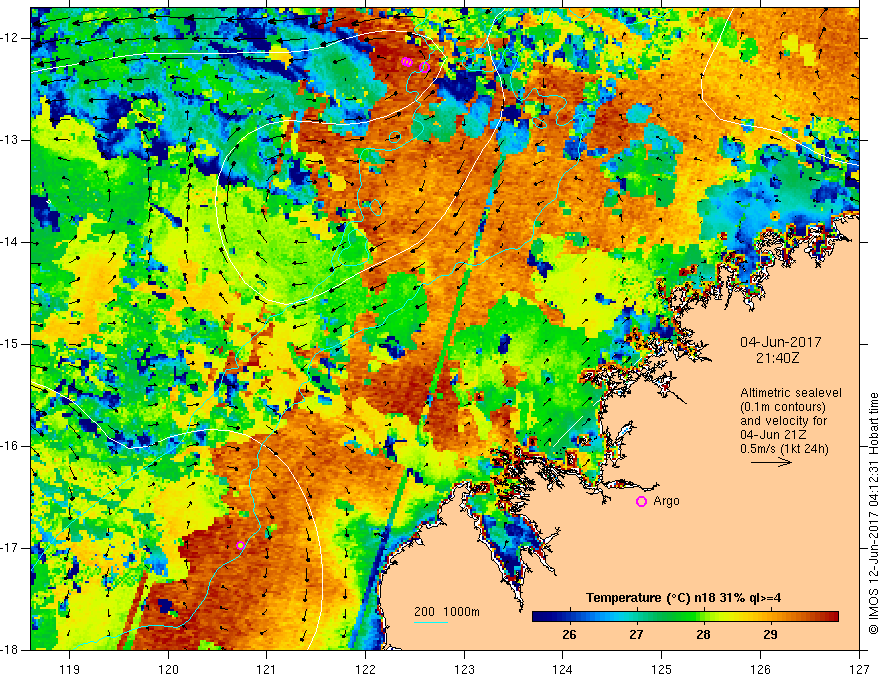Click the latitude label -14
The image size is (880, 680).
pyautogui.click(x=11, y=242)
